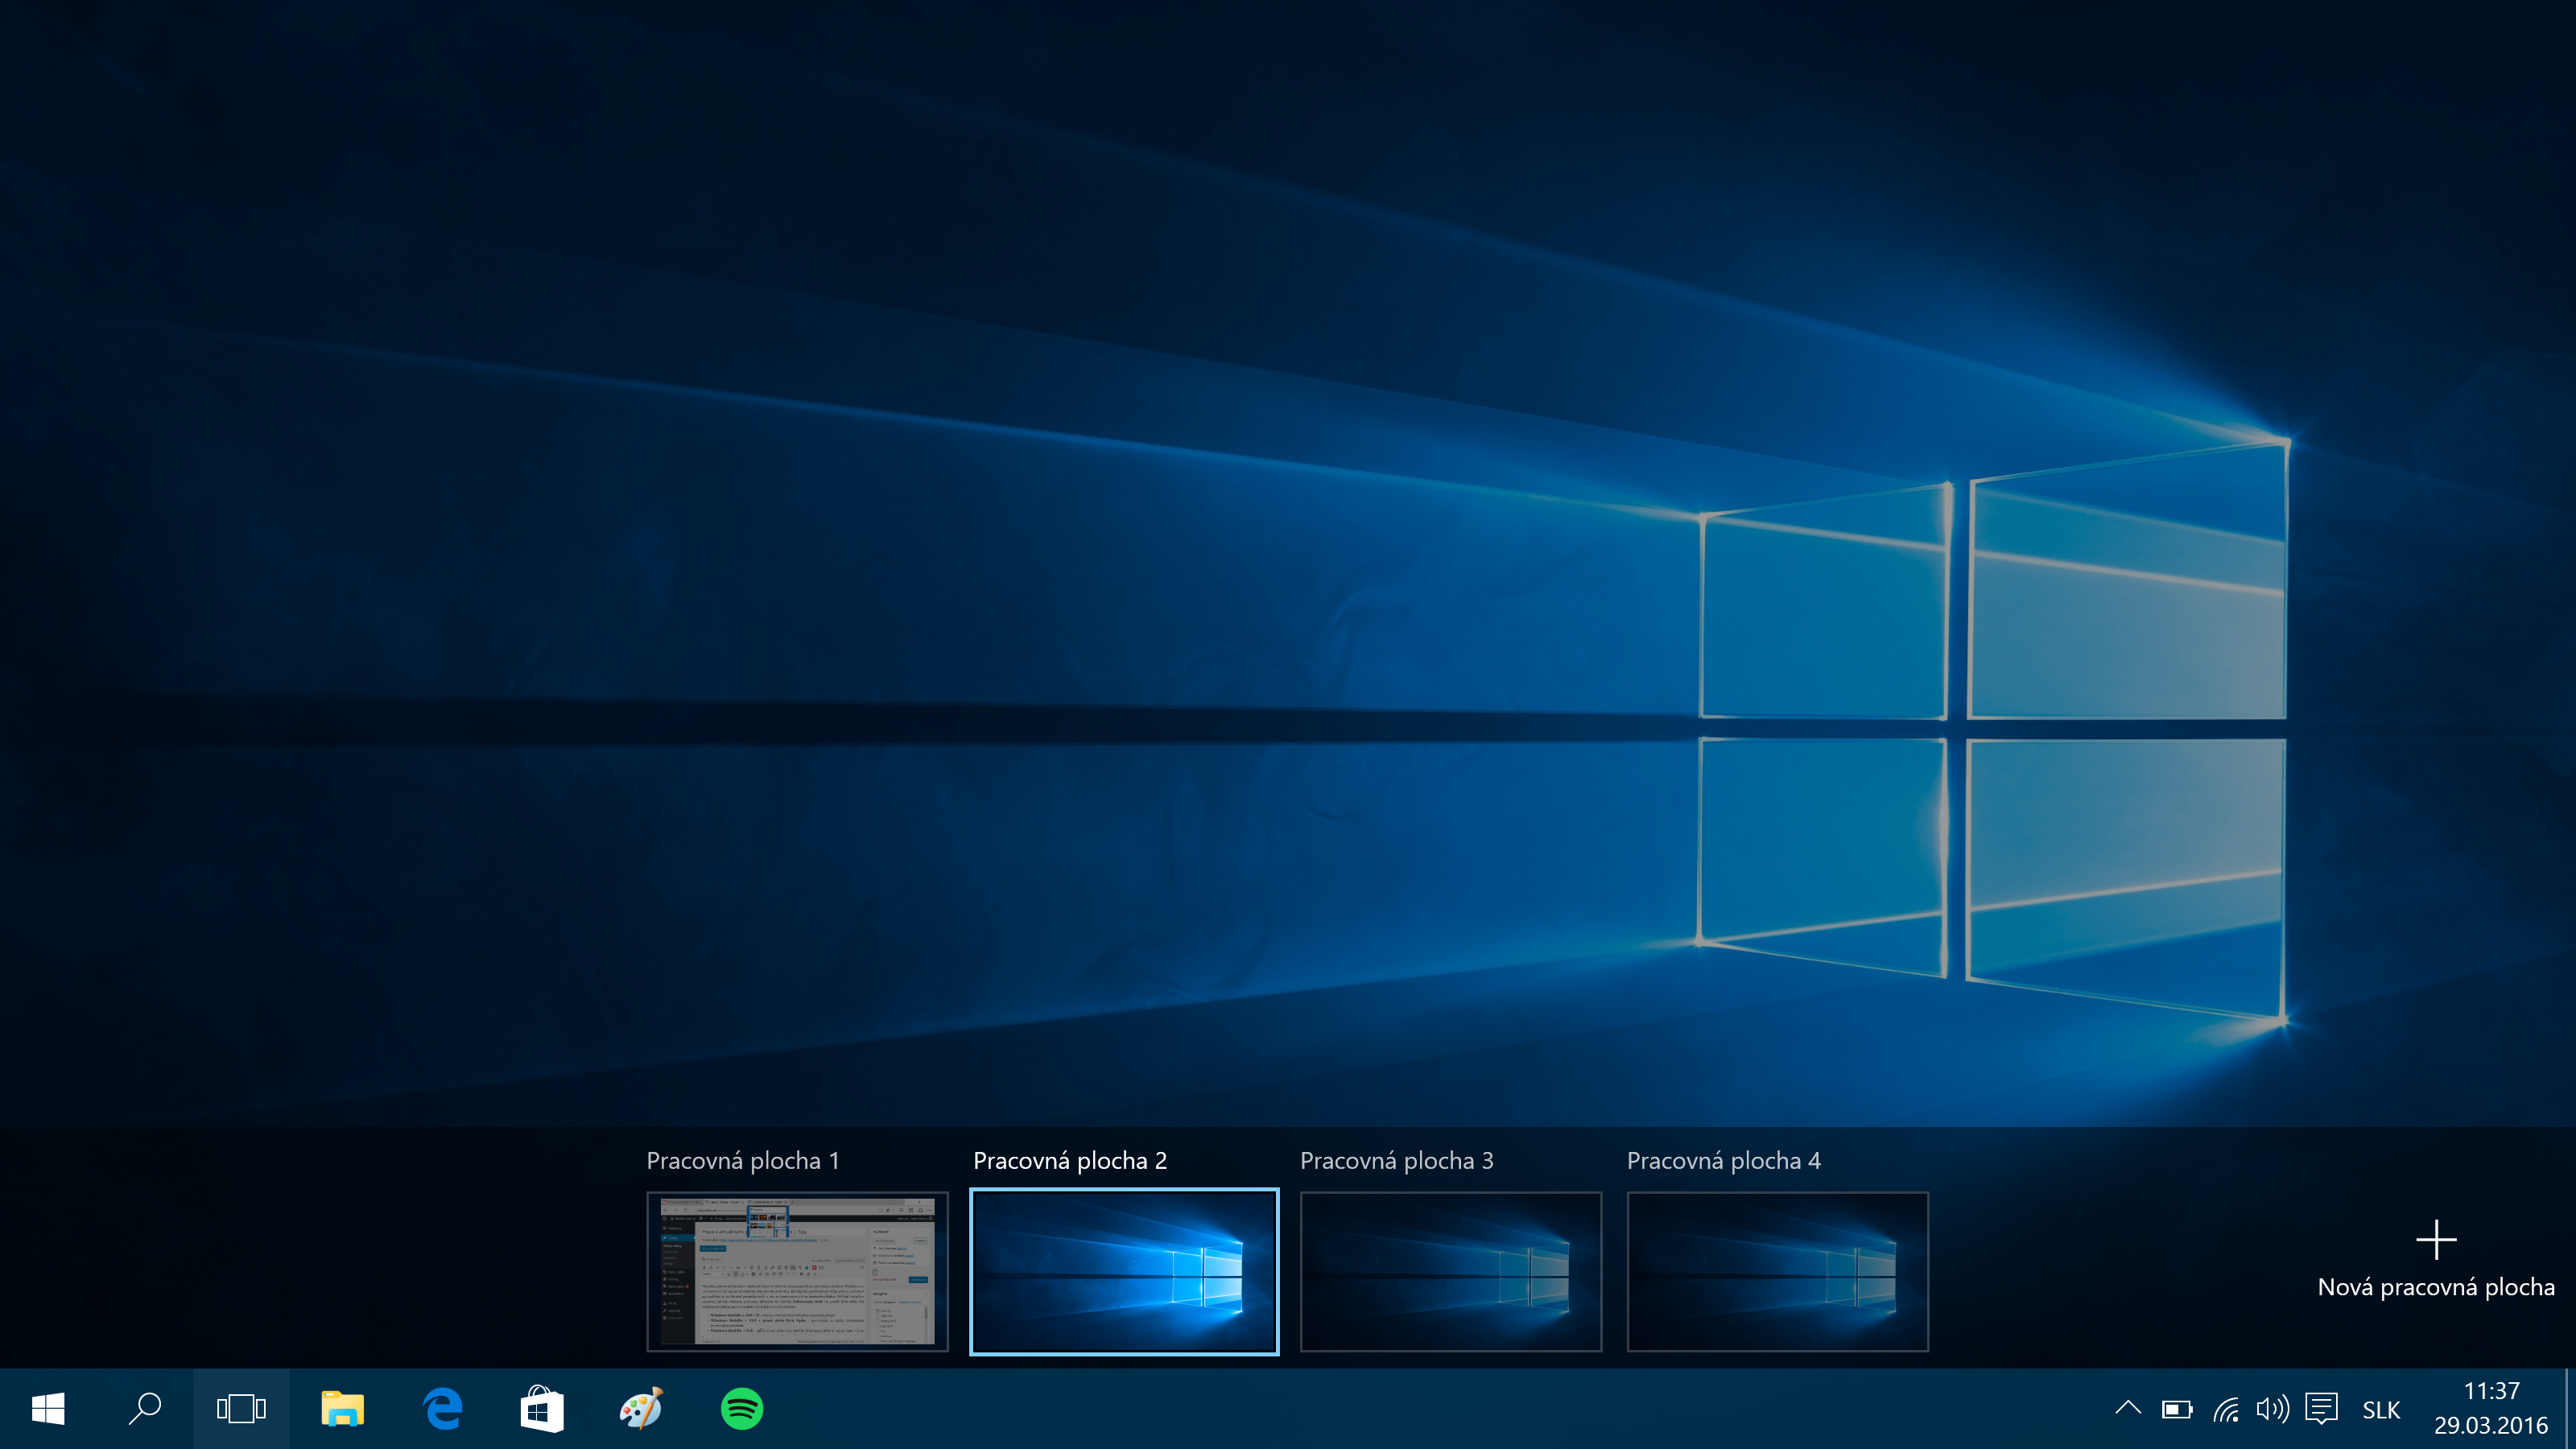Open the clock showing 11:37

tap(2491, 1408)
